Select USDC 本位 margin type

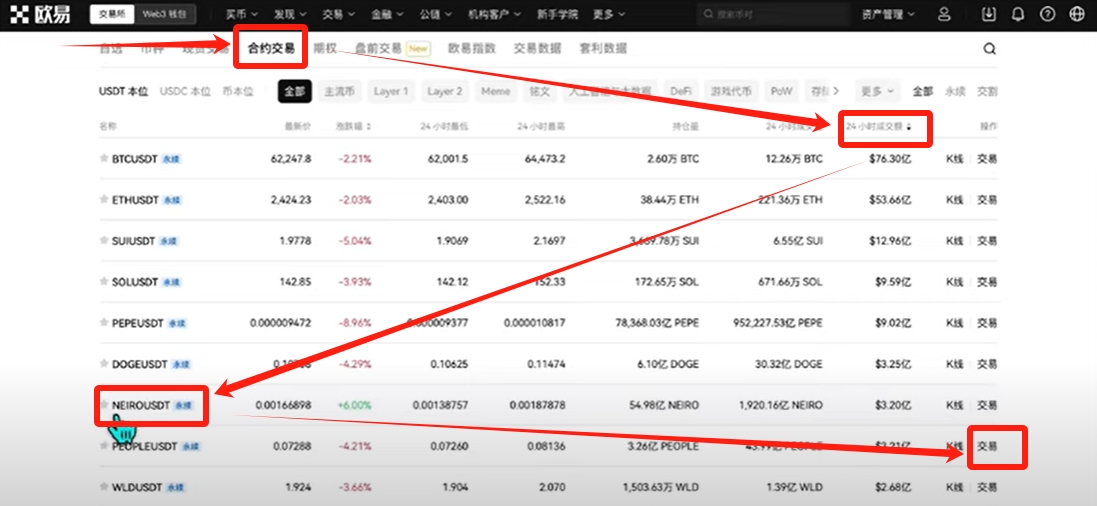pos(185,91)
